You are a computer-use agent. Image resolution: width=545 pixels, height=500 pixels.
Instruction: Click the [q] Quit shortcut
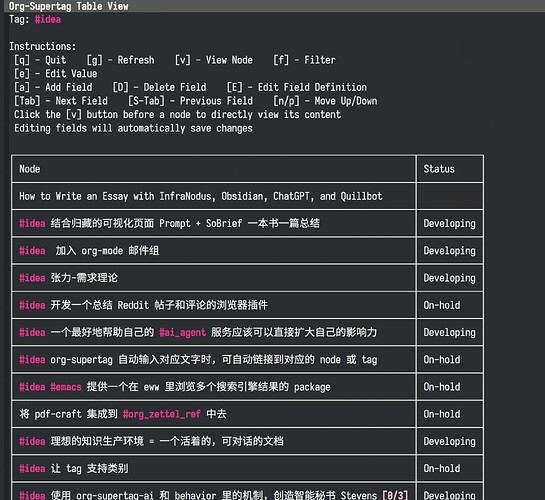click(x=40, y=60)
